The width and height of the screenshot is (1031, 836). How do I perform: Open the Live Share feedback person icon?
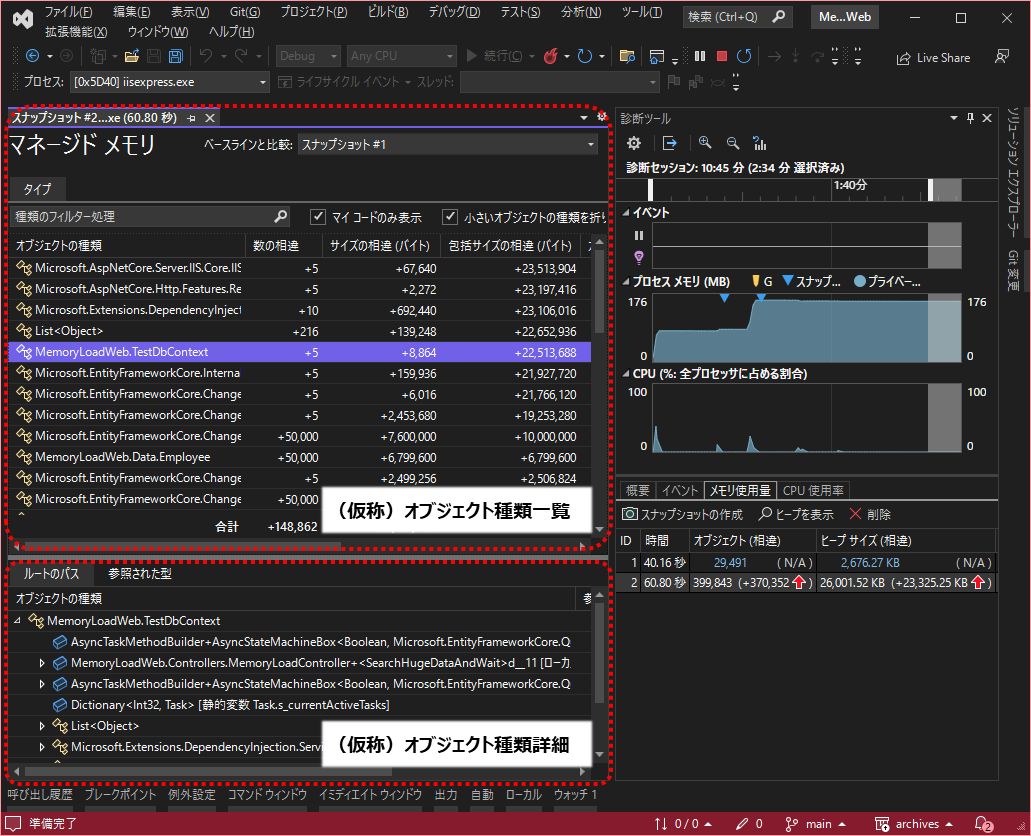click(1001, 57)
